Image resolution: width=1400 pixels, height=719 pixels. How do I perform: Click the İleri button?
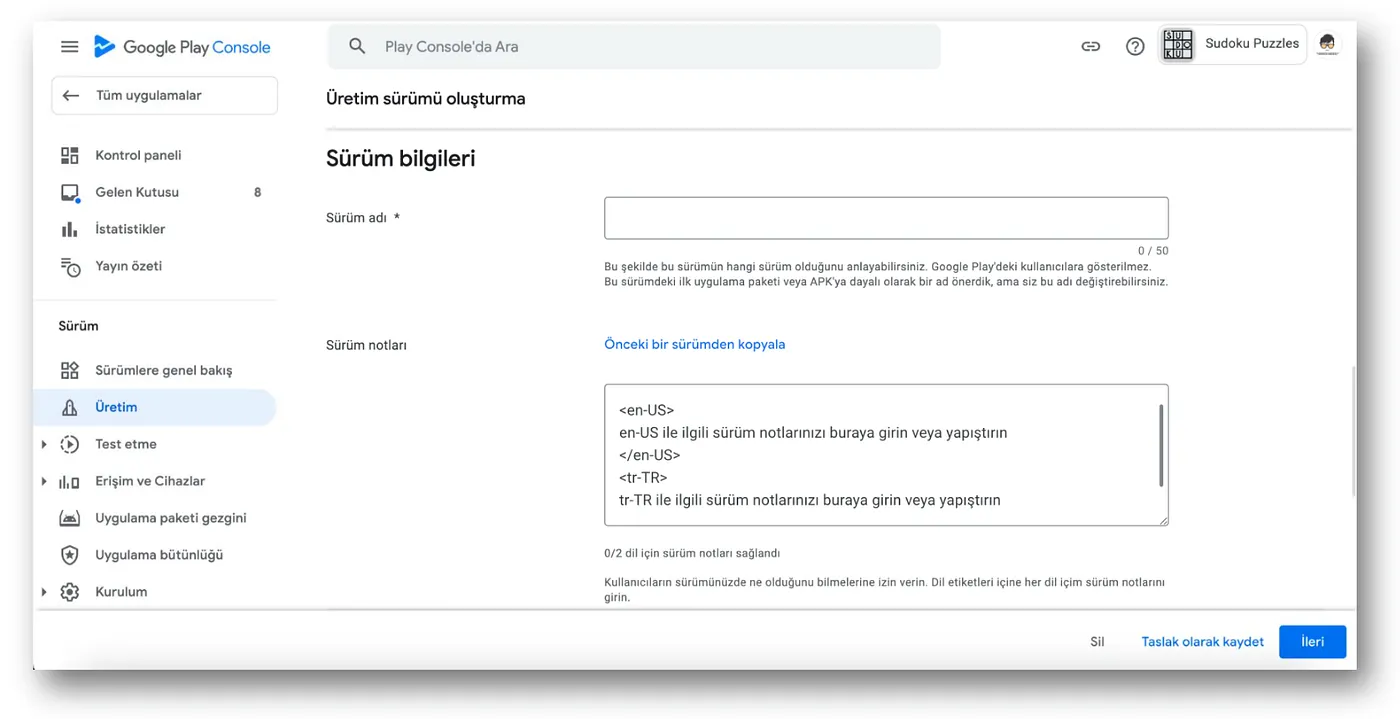[x=1312, y=641]
